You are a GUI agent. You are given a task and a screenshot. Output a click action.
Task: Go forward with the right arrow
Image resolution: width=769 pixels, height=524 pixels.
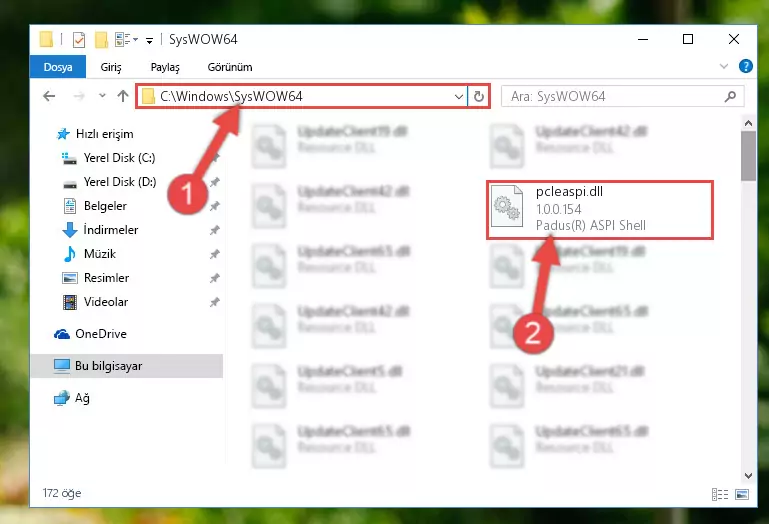coord(78,96)
